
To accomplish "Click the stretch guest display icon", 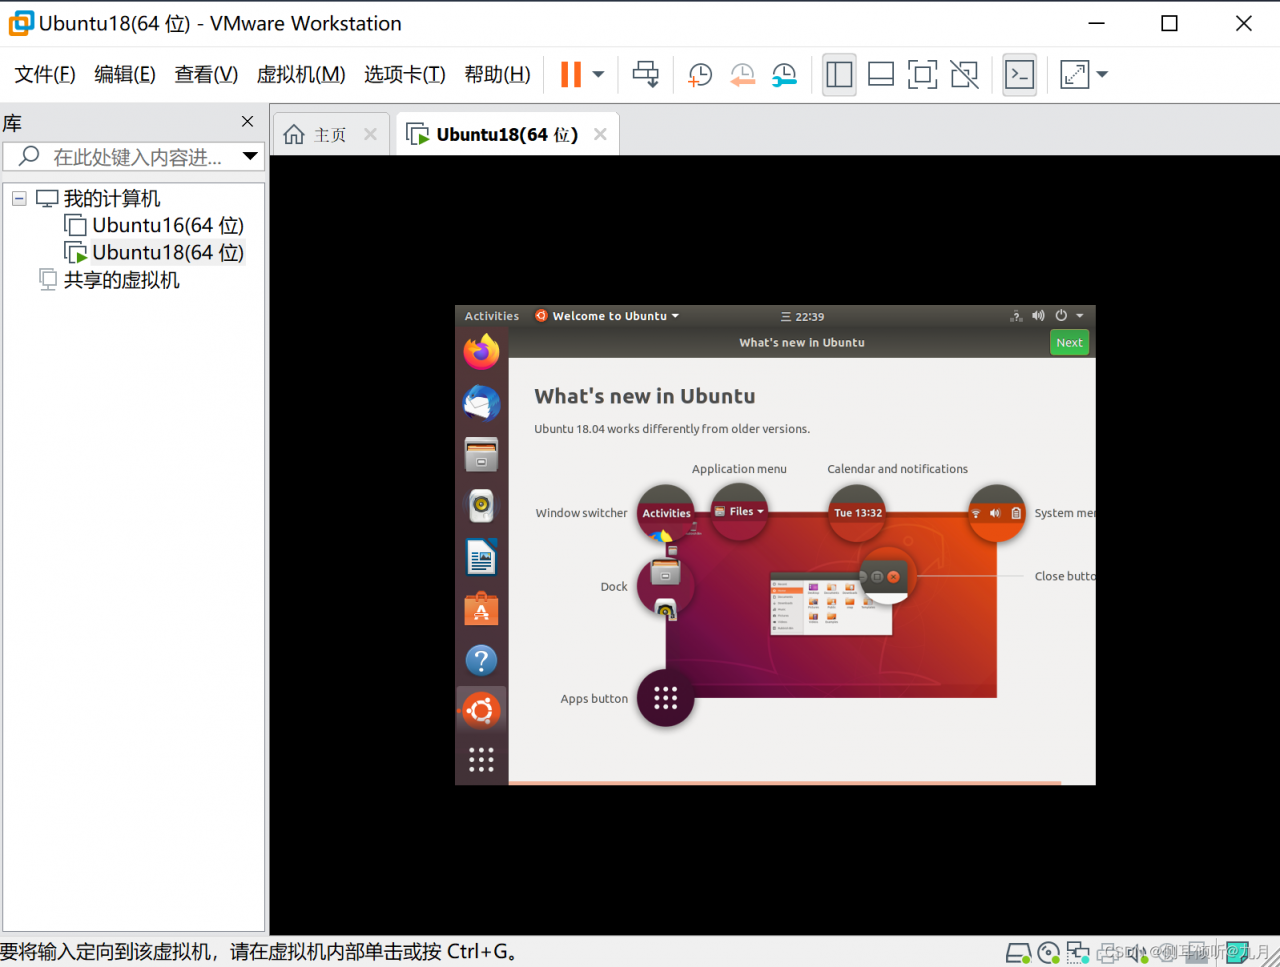I will tap(1074, 74).
